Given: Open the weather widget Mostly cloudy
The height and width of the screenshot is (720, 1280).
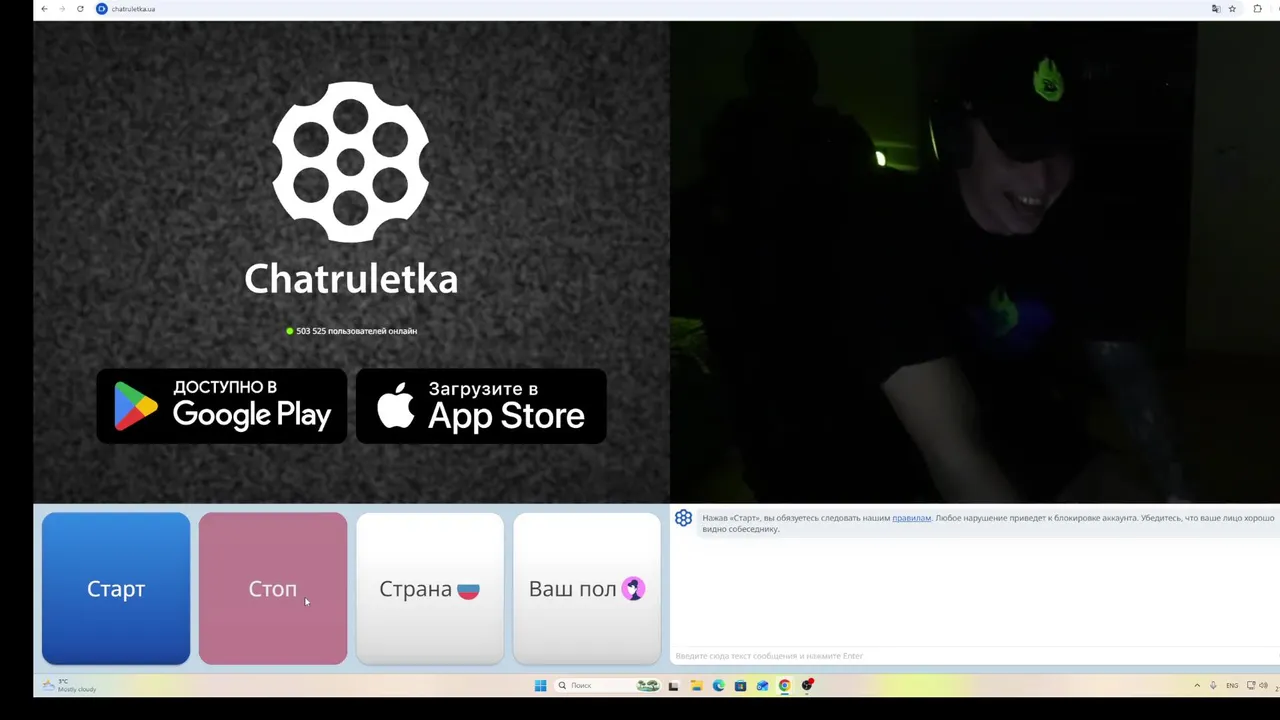Looking at the screenshot, I should tap(69, 685).
